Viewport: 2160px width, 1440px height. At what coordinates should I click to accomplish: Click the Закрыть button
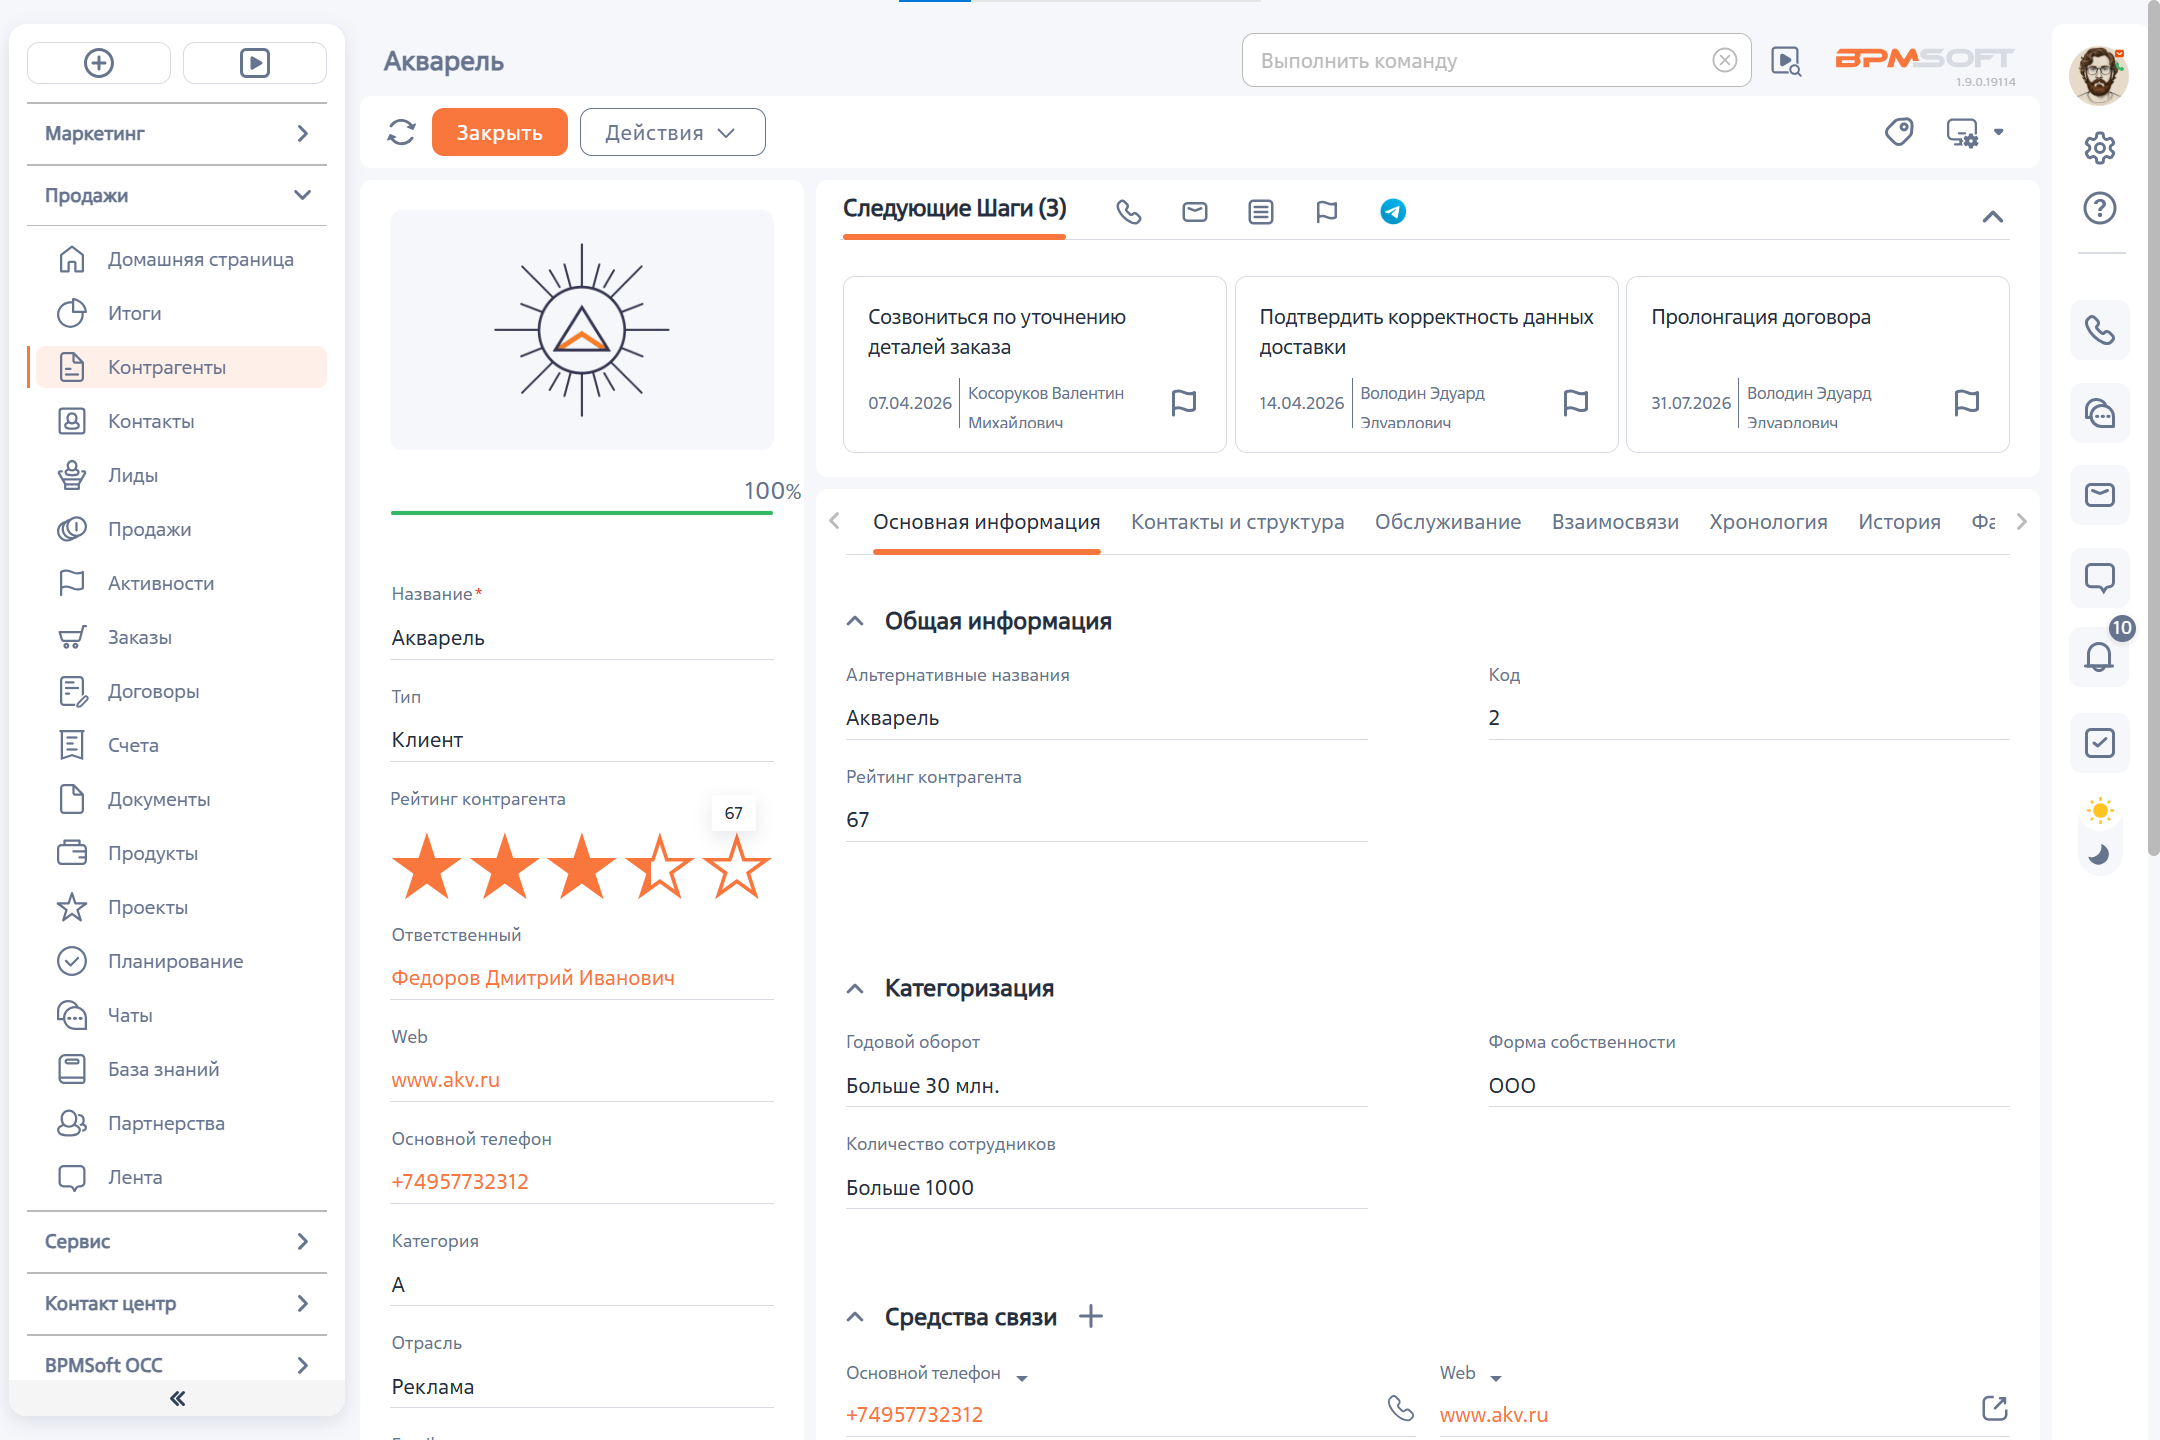click(499, 132)
